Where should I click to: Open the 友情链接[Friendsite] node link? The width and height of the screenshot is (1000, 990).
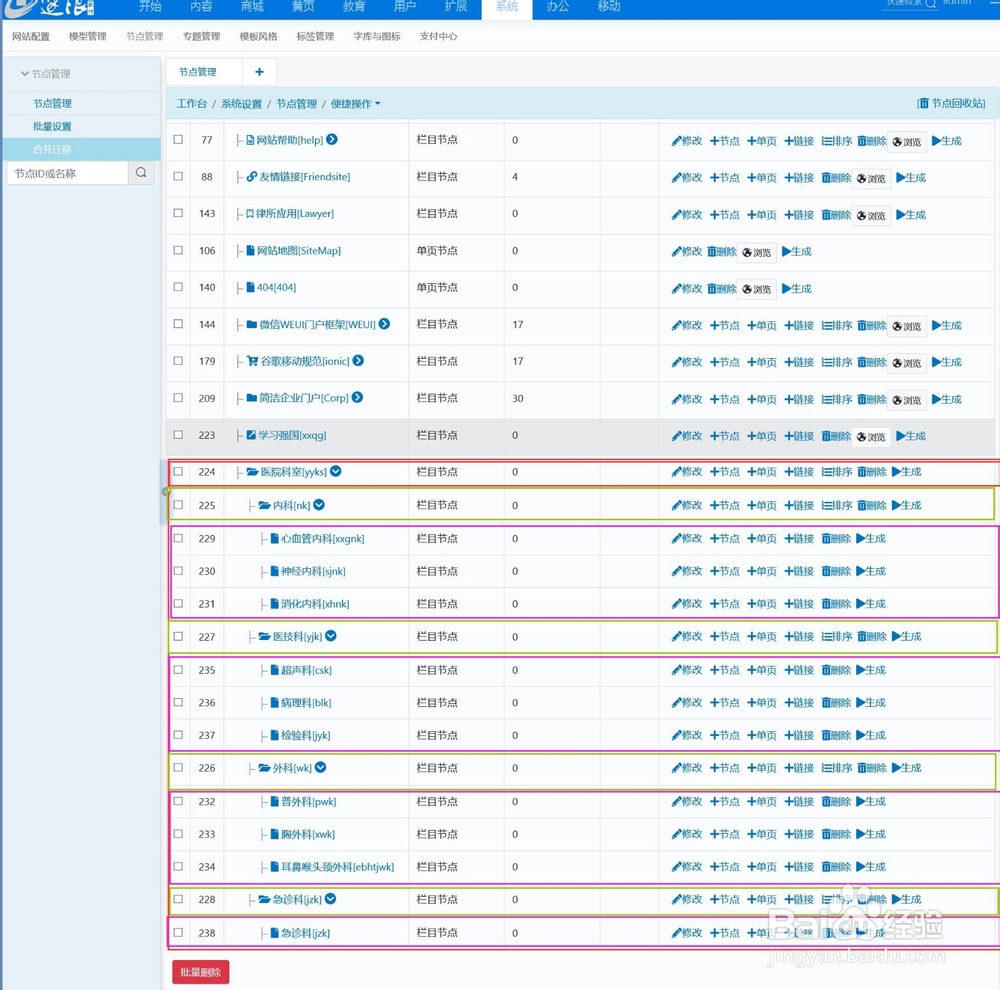click(x=304, y=177)
